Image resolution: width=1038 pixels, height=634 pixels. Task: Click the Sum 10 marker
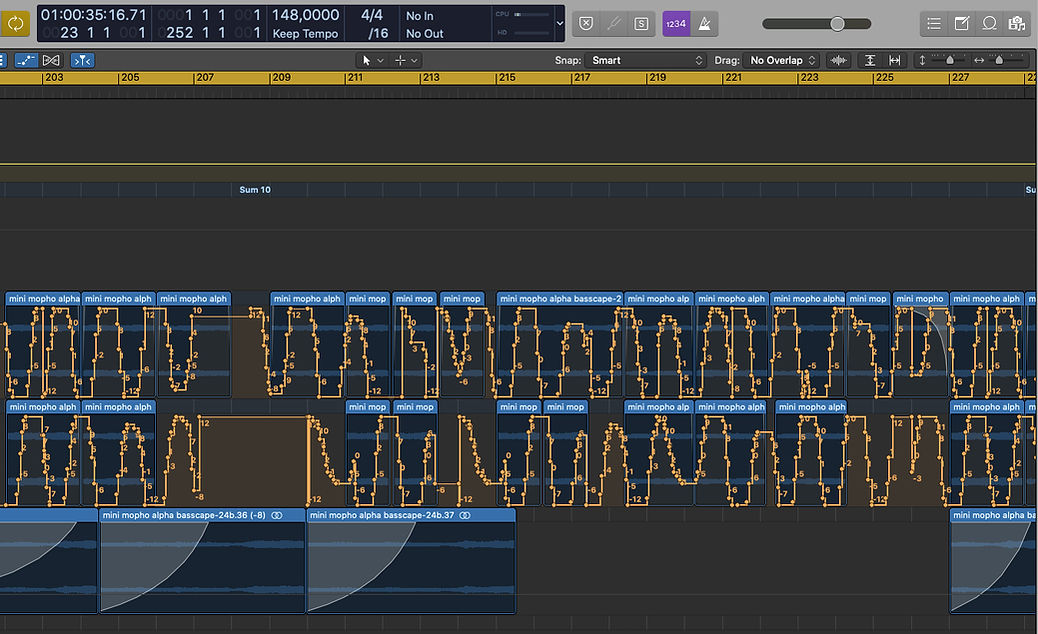255,190
